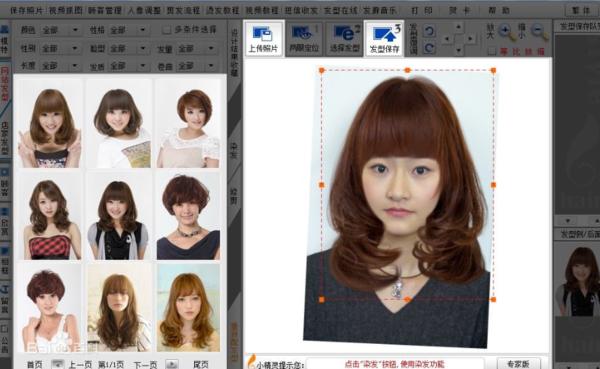Go to 下一页 next page

click(x=145, y=364)
